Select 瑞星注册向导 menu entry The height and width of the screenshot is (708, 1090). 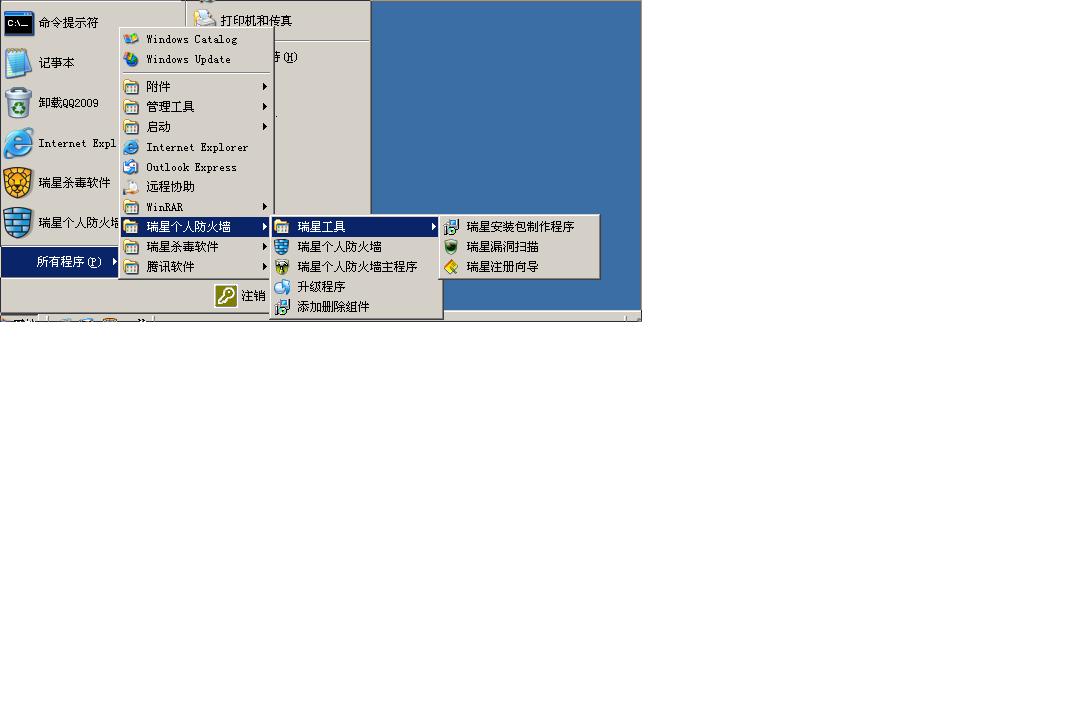[519, 267]
